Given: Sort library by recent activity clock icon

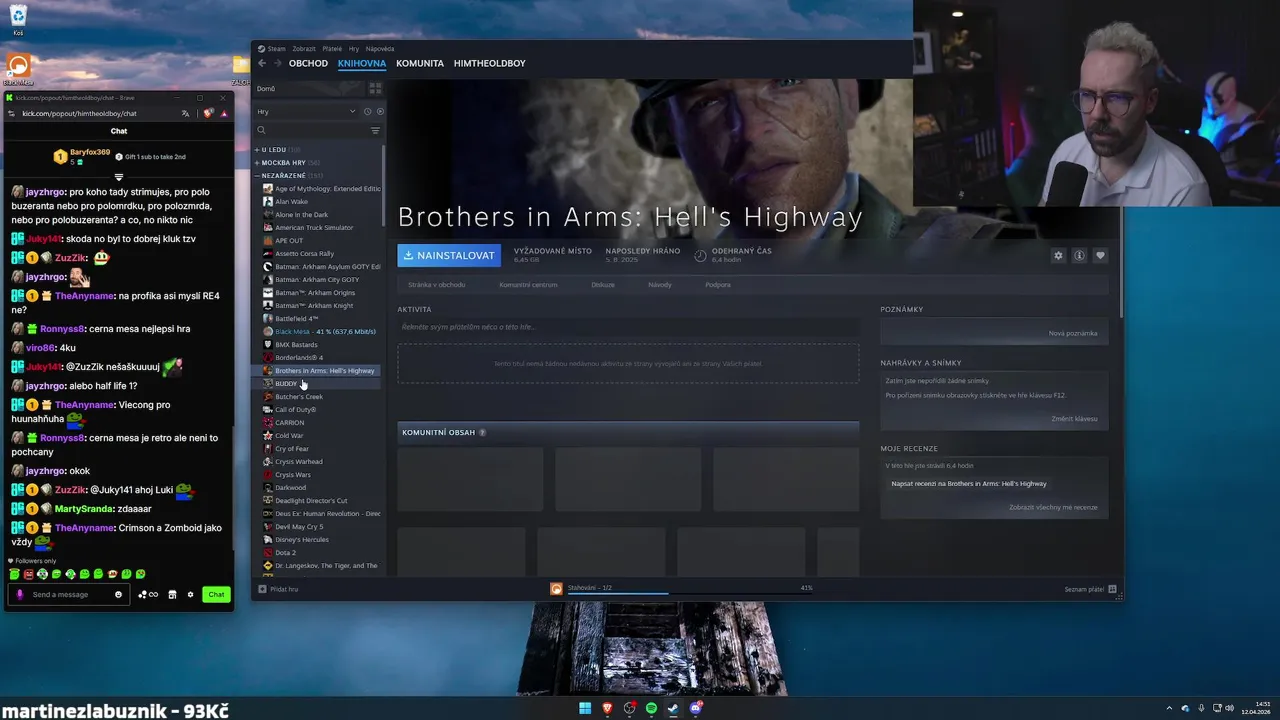Looking at the screenshot, I should click(367, 111).
